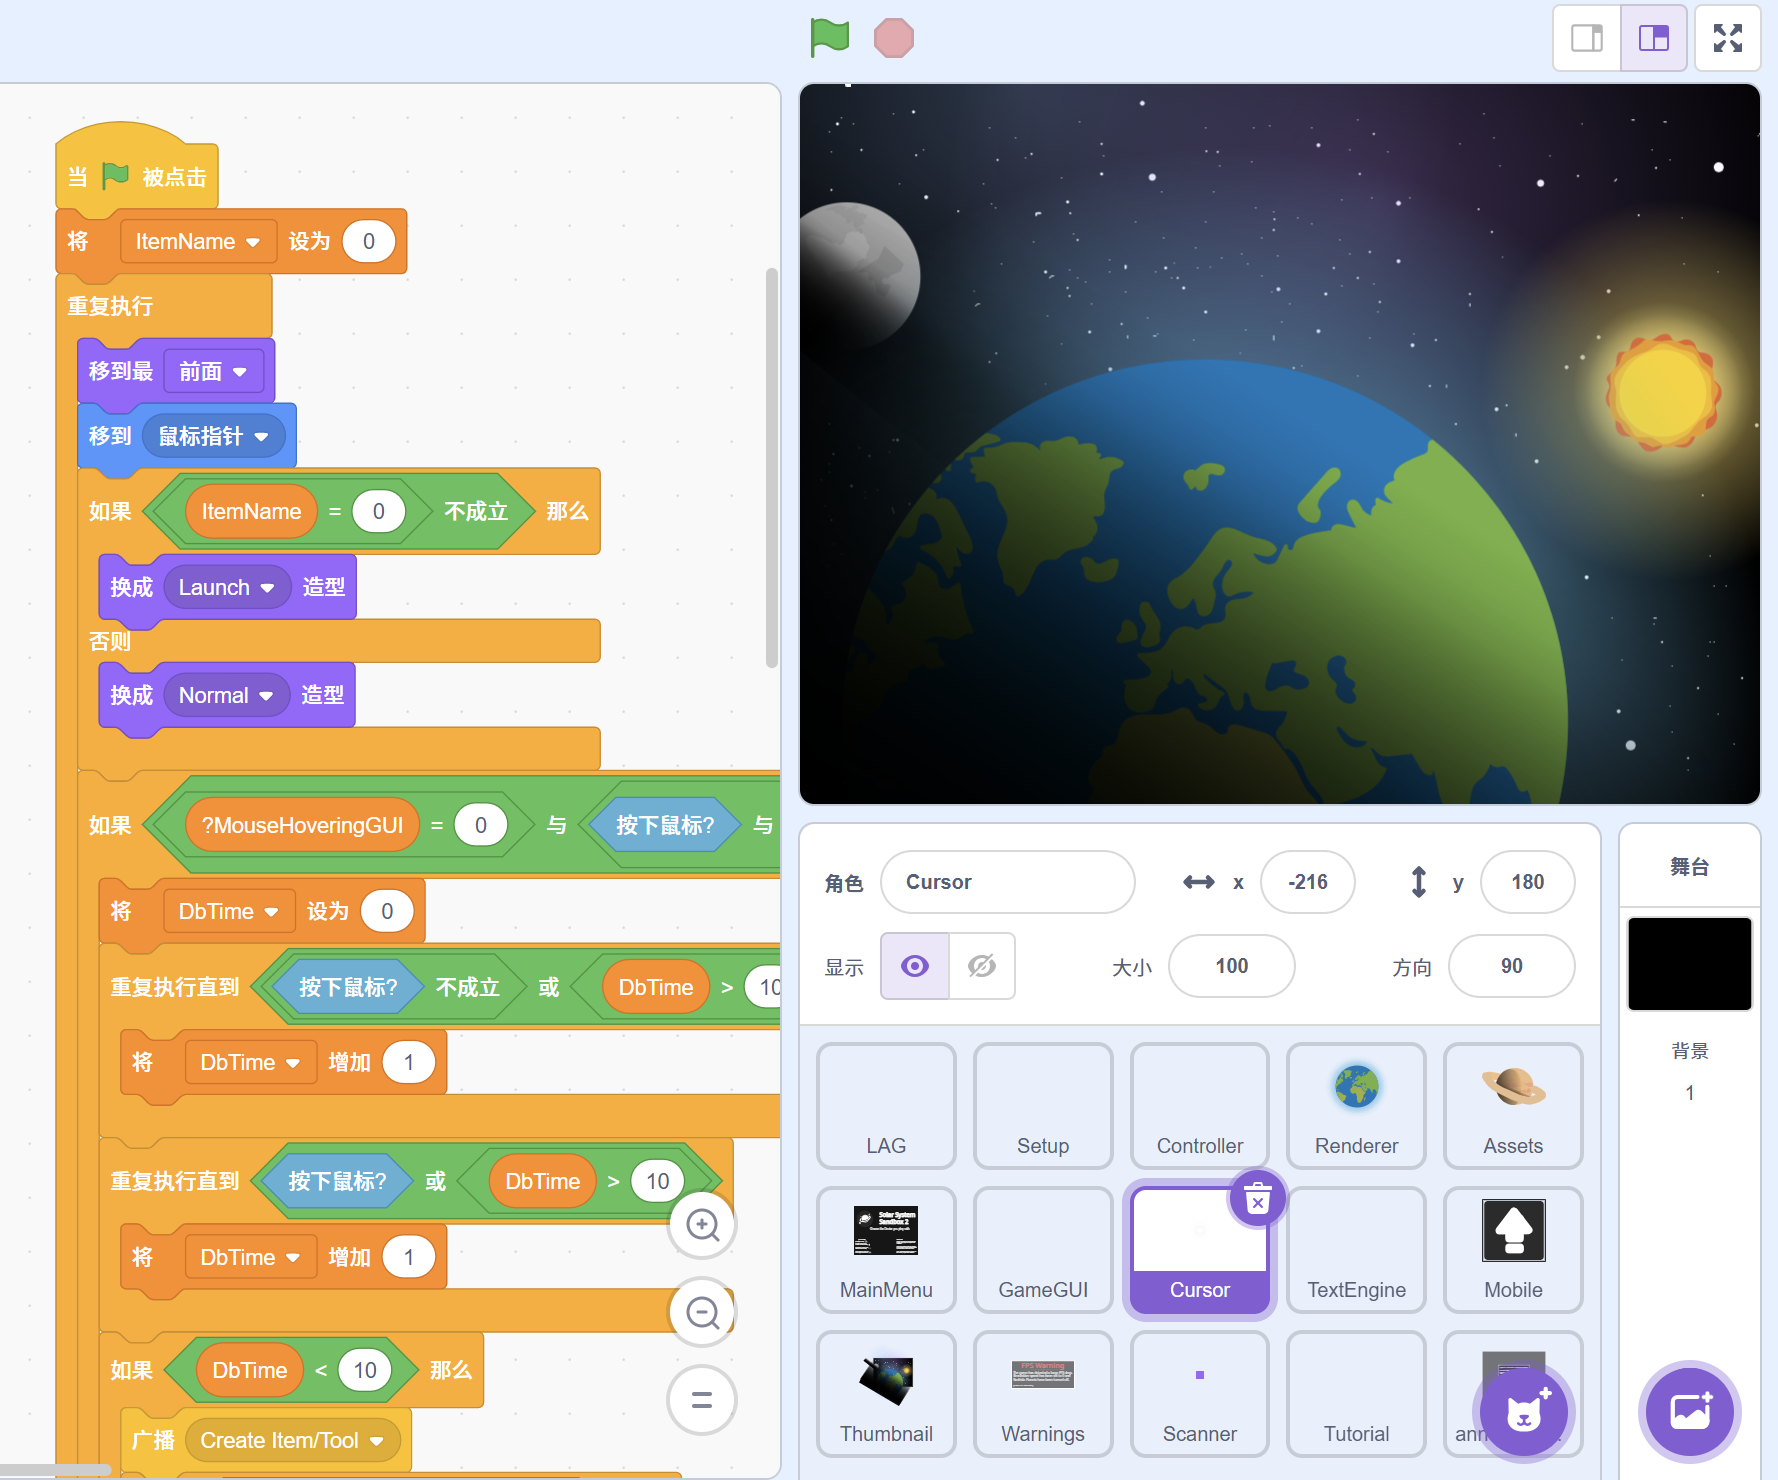Switch to small stage layout
1778x1480 pixels.
pyautogui.click(x=1586, y=38)
